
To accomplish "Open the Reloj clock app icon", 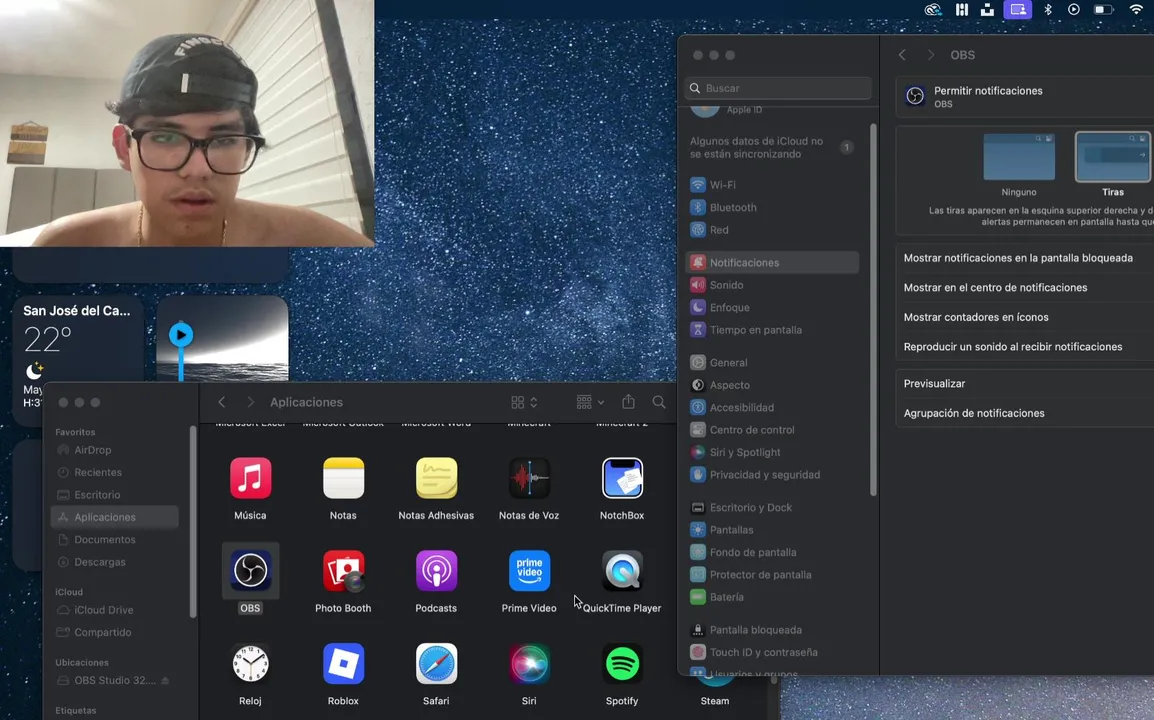I will 250,664.
